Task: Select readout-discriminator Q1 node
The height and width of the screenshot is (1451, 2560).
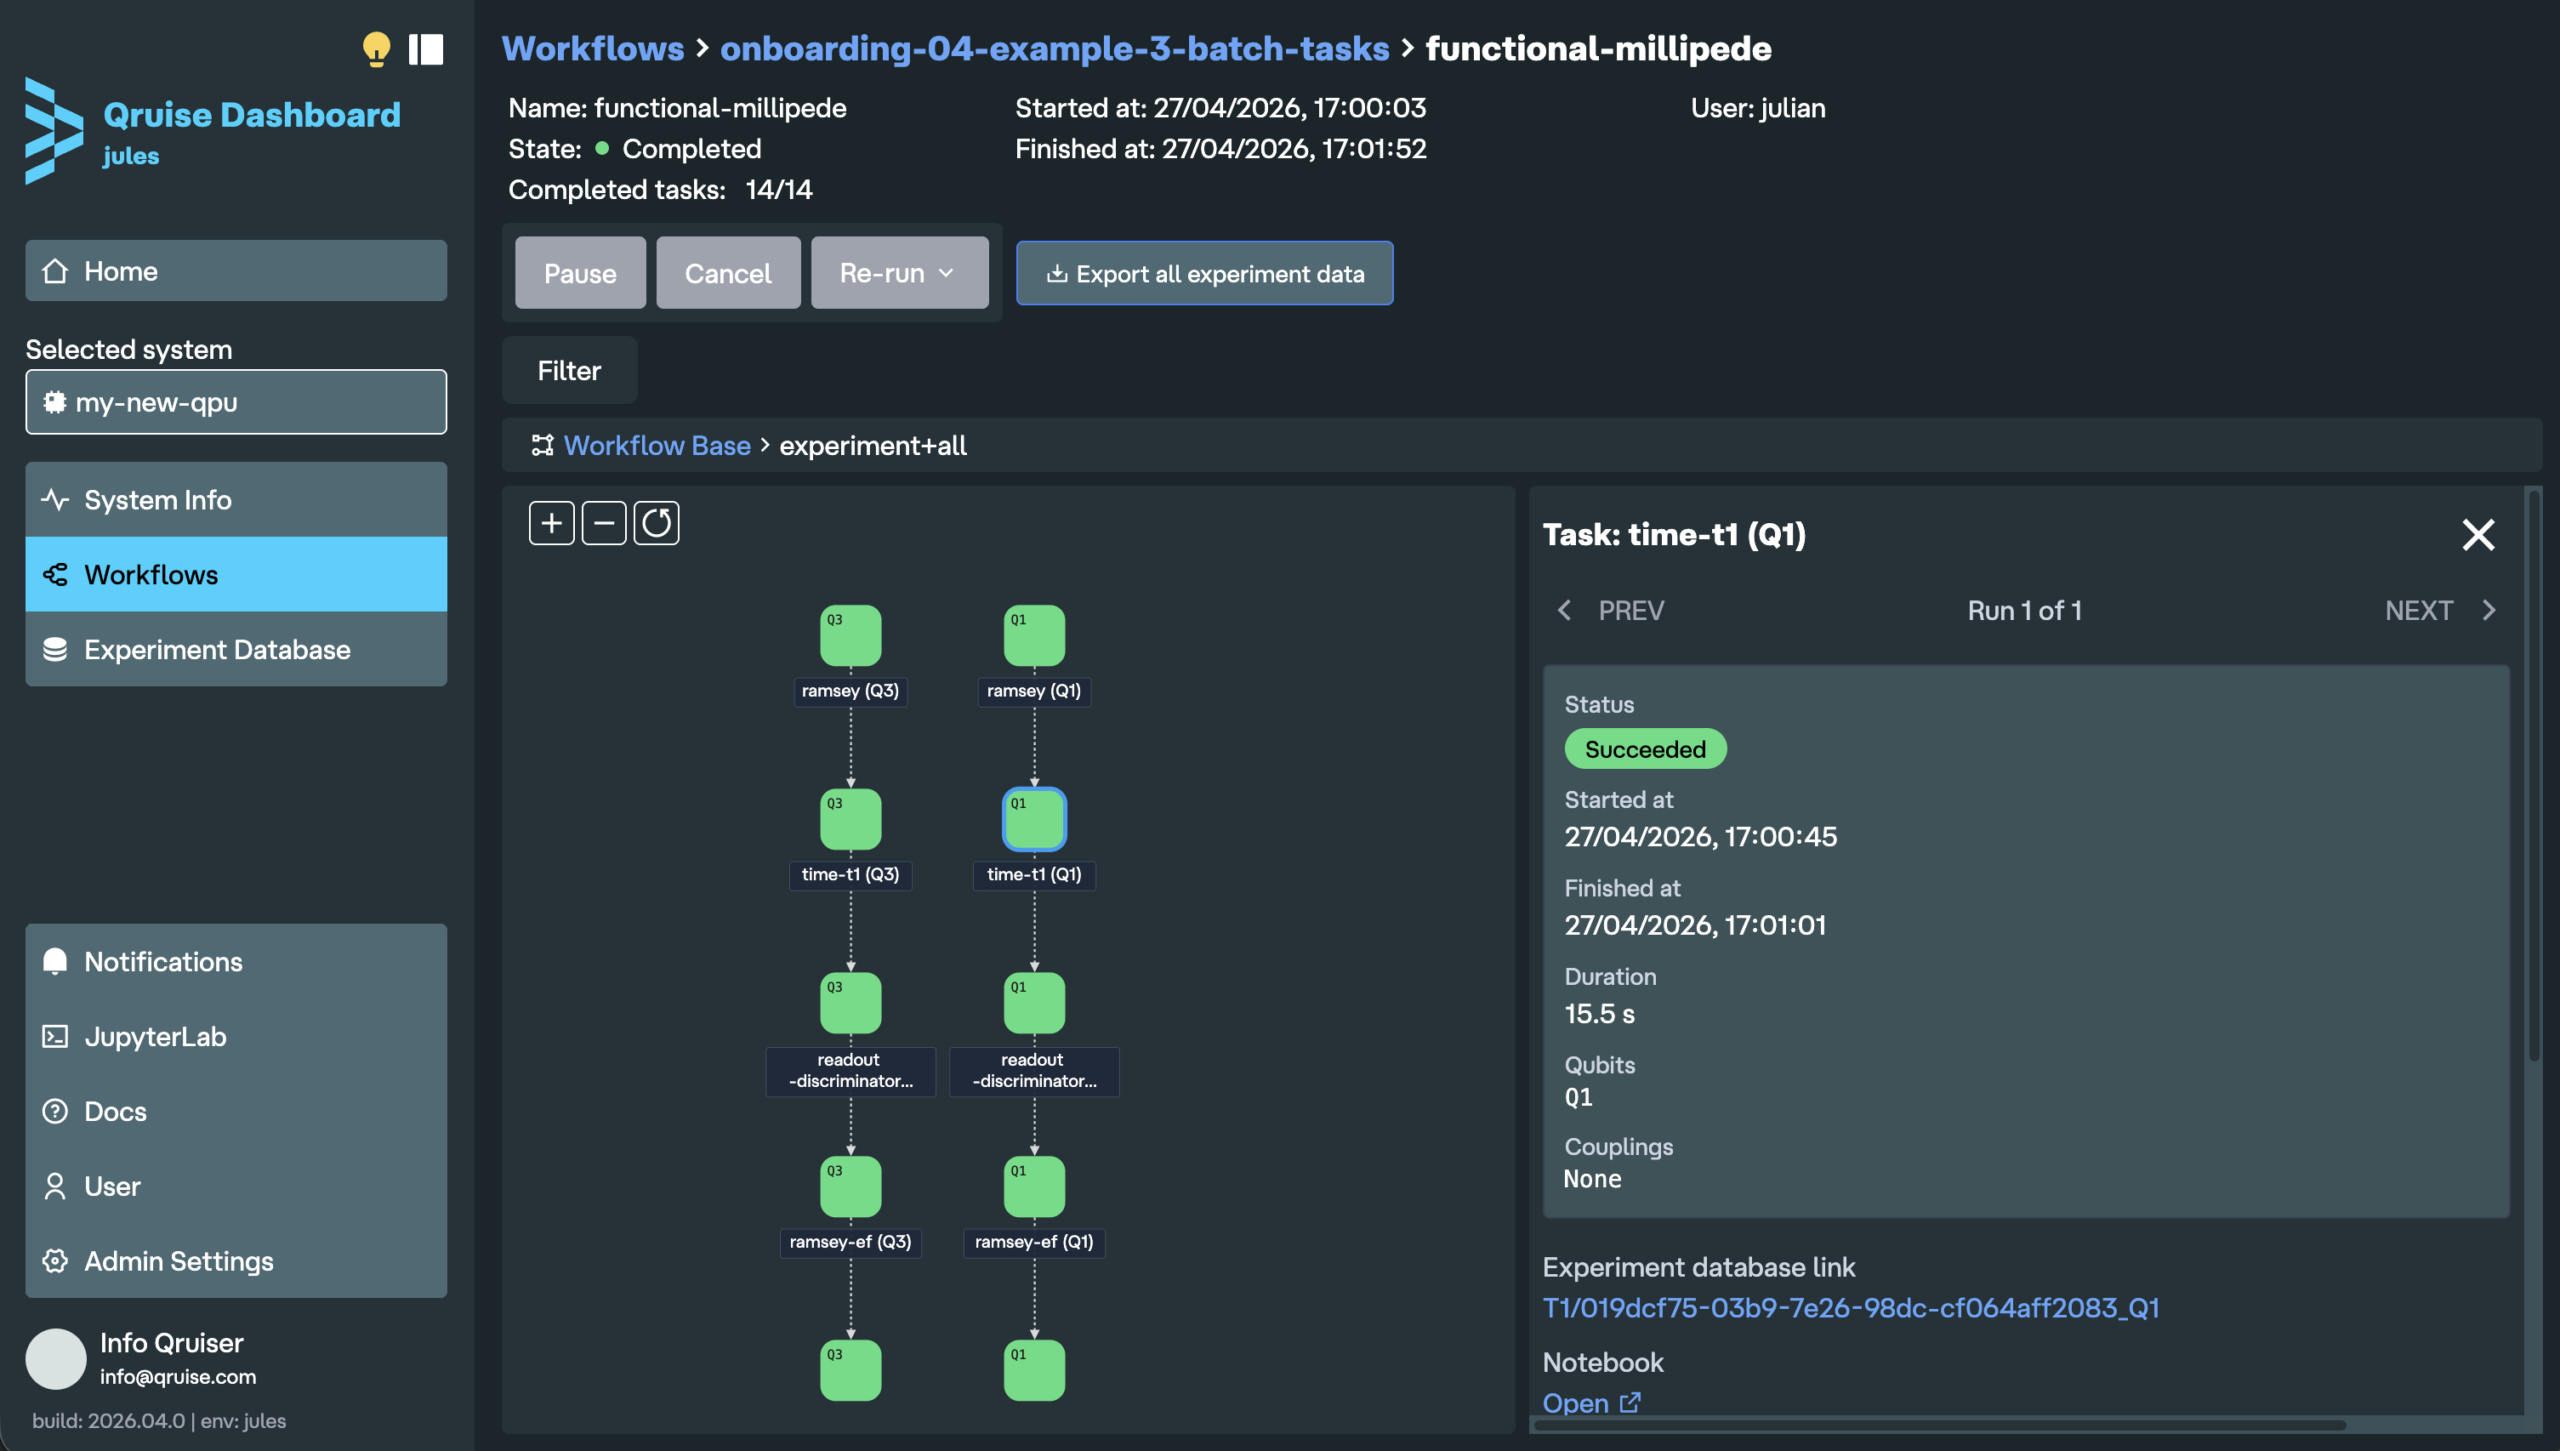Action: 1034,1003
